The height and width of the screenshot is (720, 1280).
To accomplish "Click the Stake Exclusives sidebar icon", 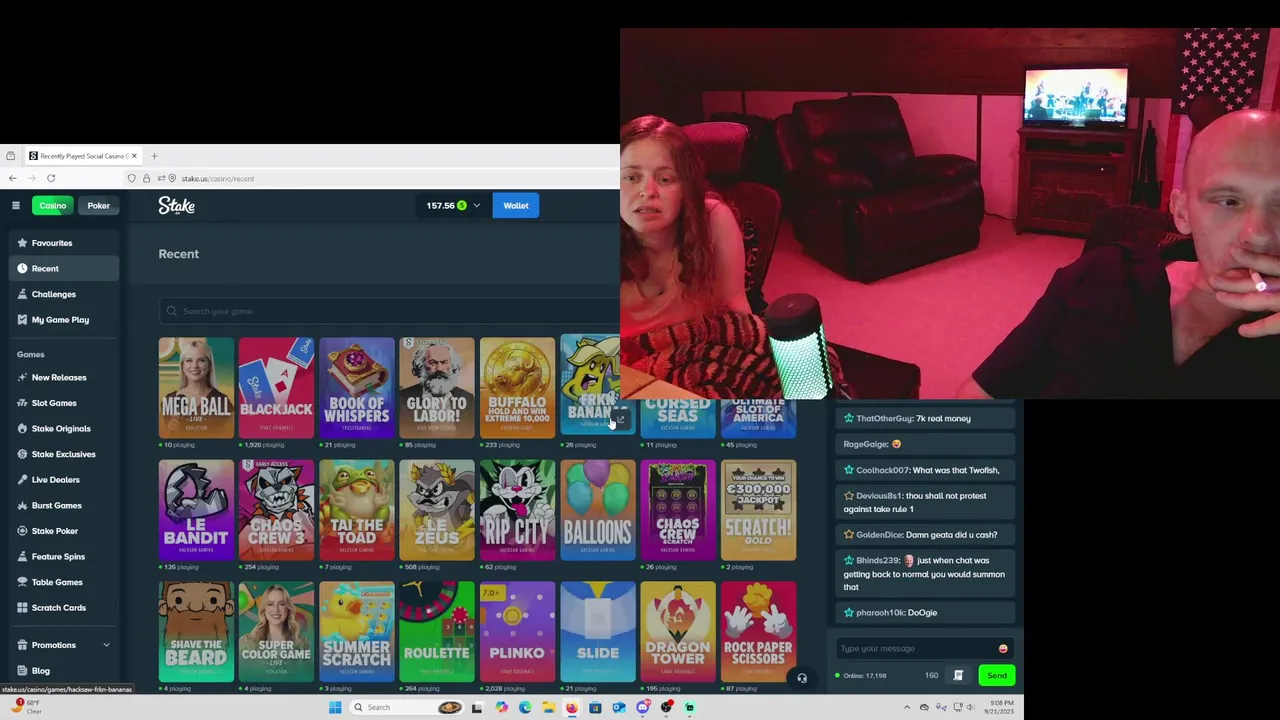I will (x=22, y=454).
